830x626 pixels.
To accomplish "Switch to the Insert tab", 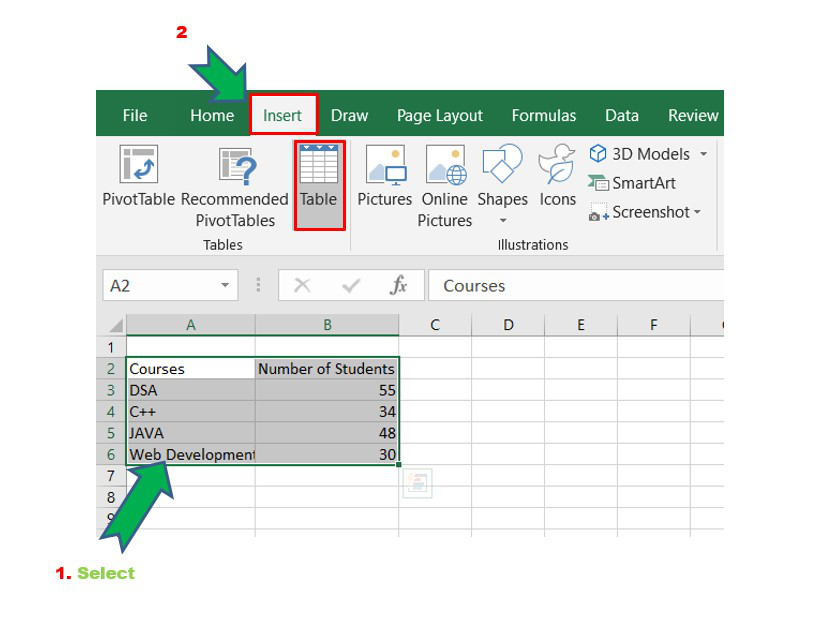I will (283, 115).
